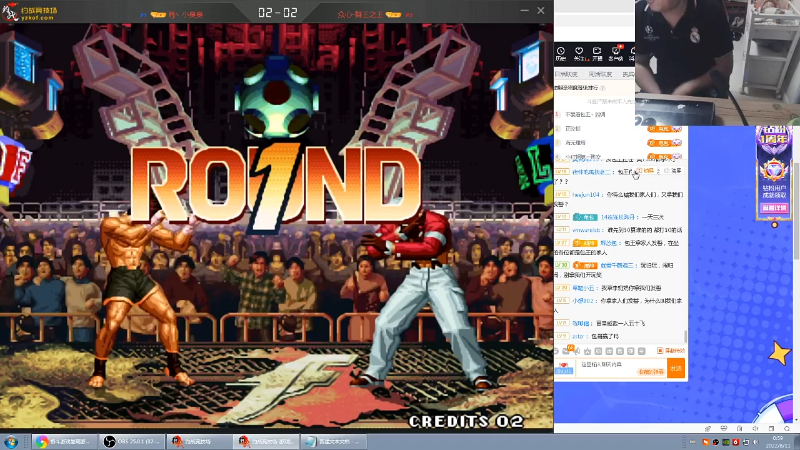Click username zstar in chat
The width and height of the screenshot is (800, 450).
[578, 336]
